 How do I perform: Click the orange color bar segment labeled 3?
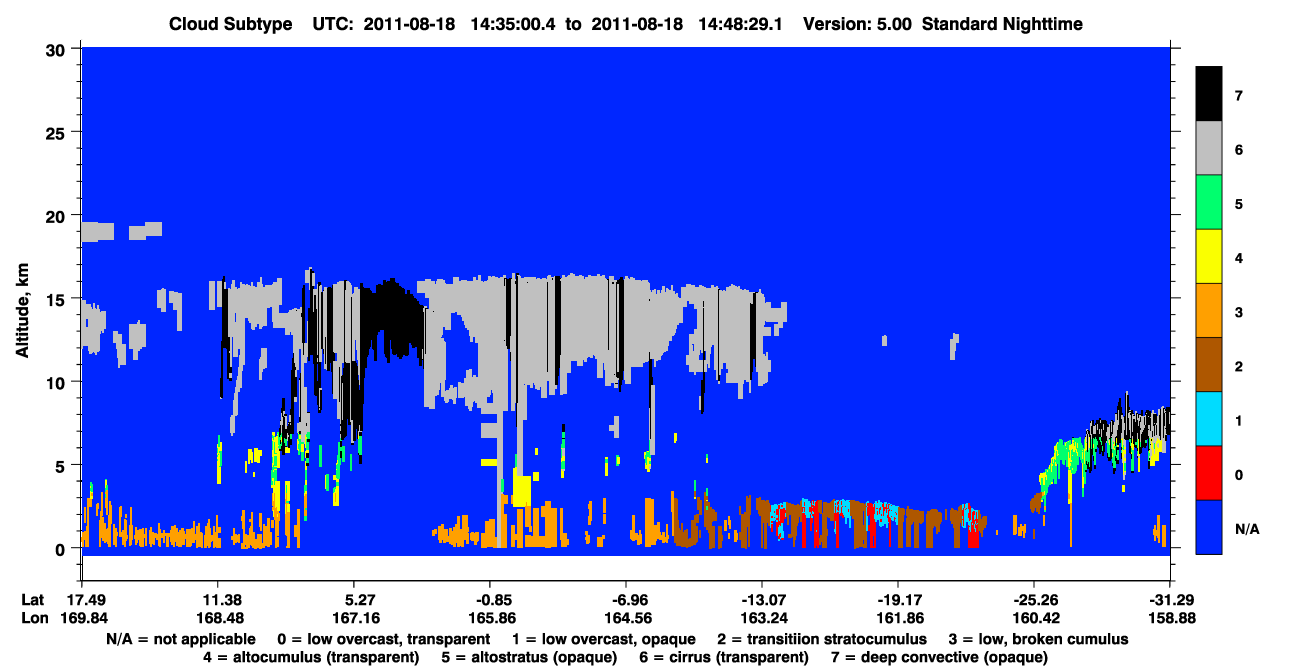point(1209,310)
